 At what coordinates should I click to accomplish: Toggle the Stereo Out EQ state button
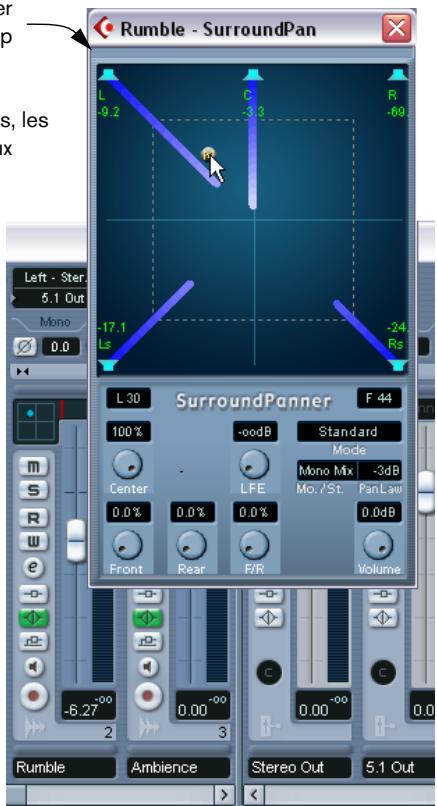tap(269, 617)
